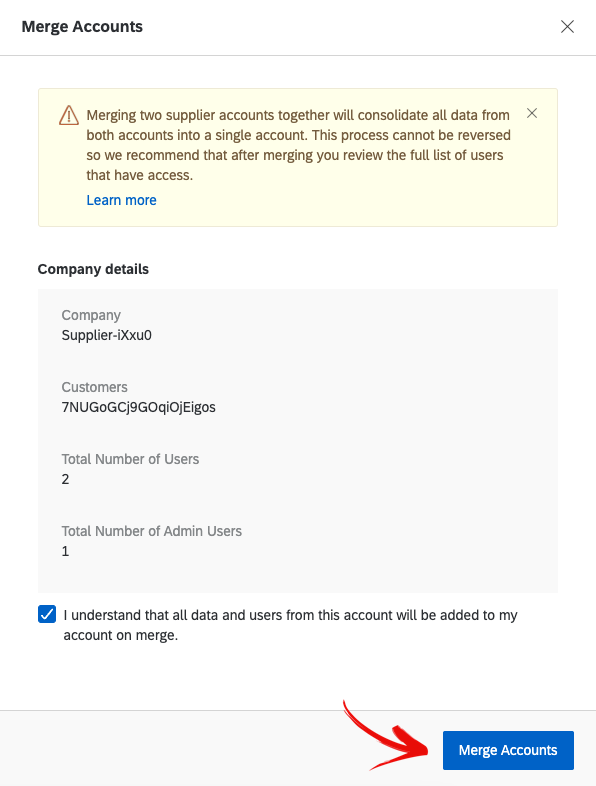Click the Merge Accounts dialog title
596x786 pixels.
point(82,27)
